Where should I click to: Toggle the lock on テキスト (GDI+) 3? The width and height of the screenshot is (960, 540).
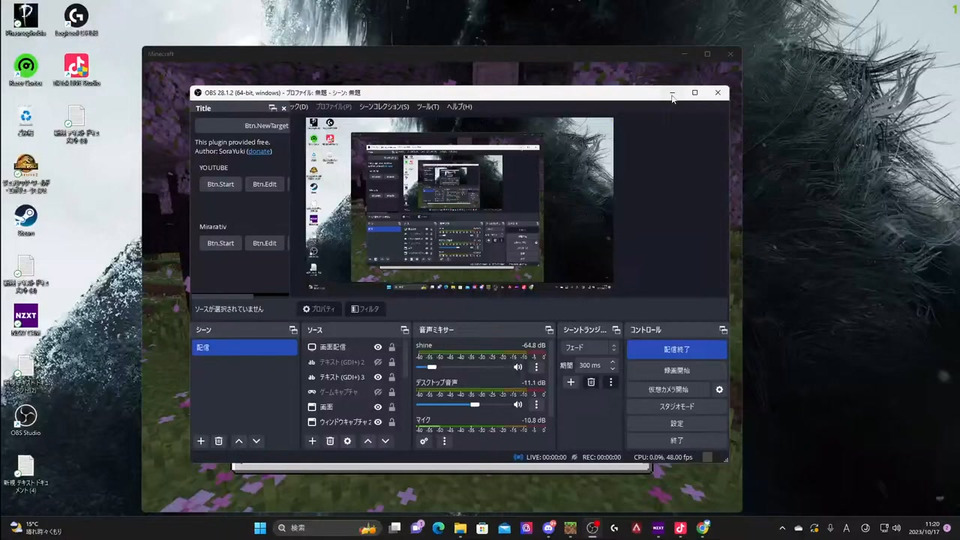pos(392,377)
